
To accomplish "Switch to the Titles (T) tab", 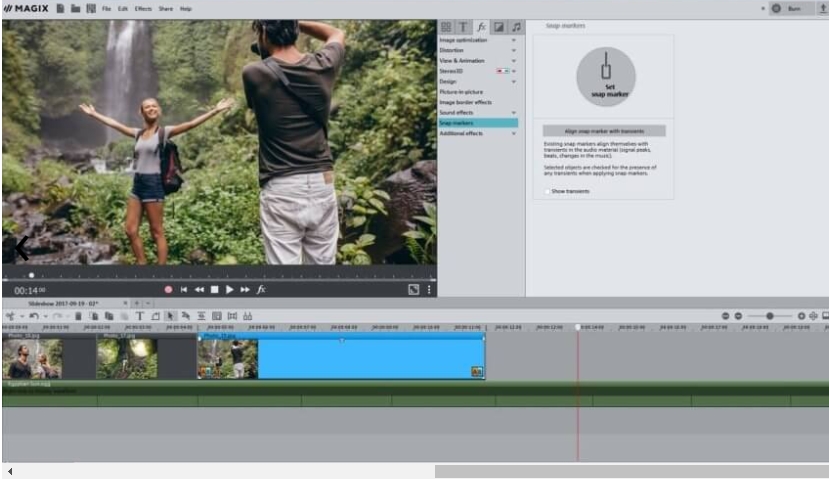I will [463, 26].
